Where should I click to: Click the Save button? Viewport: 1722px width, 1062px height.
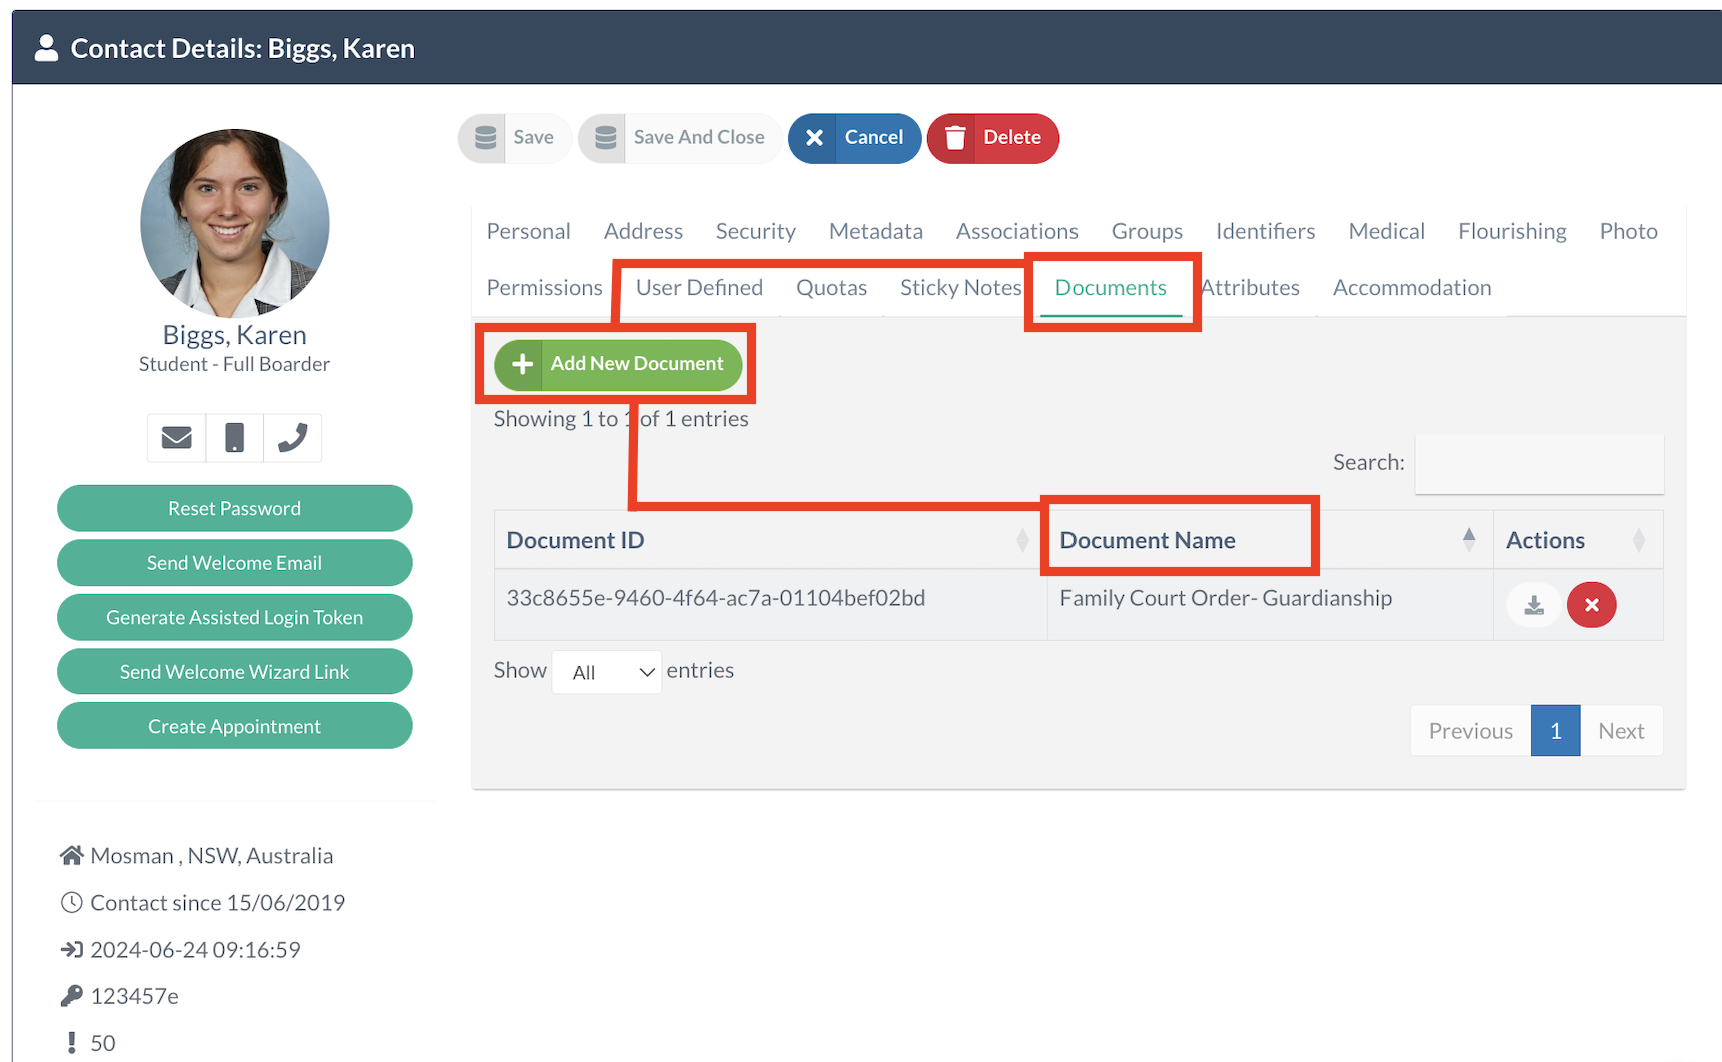tap(514, 138)
